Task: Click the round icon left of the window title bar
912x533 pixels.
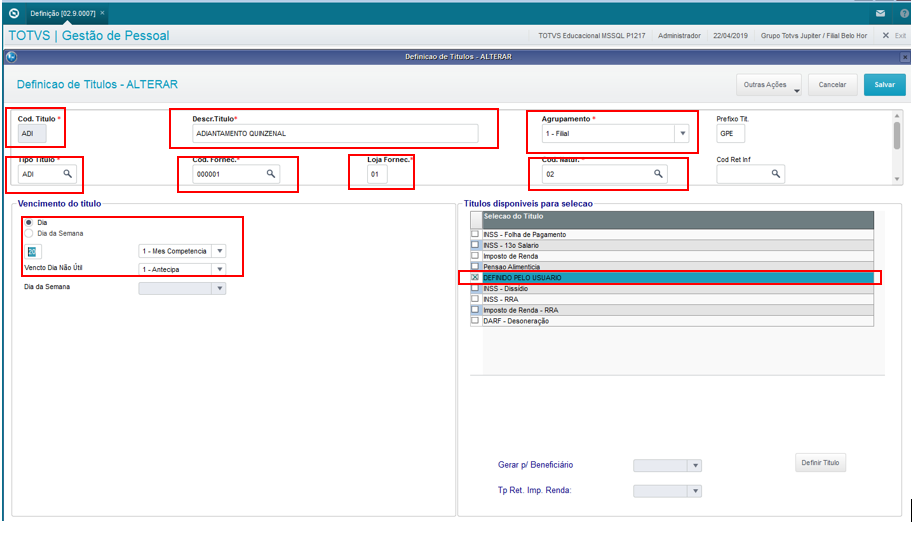Action: click(x=11, y=56)
